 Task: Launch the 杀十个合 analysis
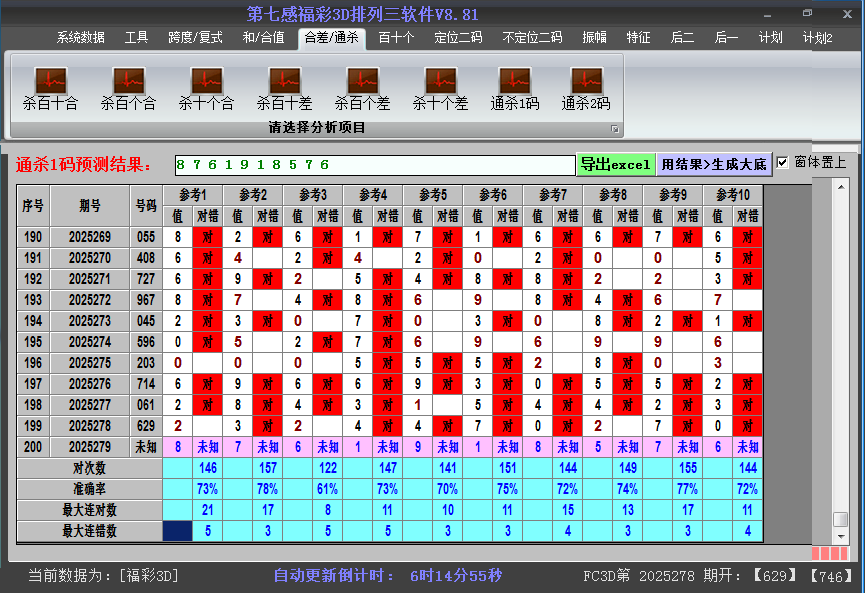tap(206, 88)
